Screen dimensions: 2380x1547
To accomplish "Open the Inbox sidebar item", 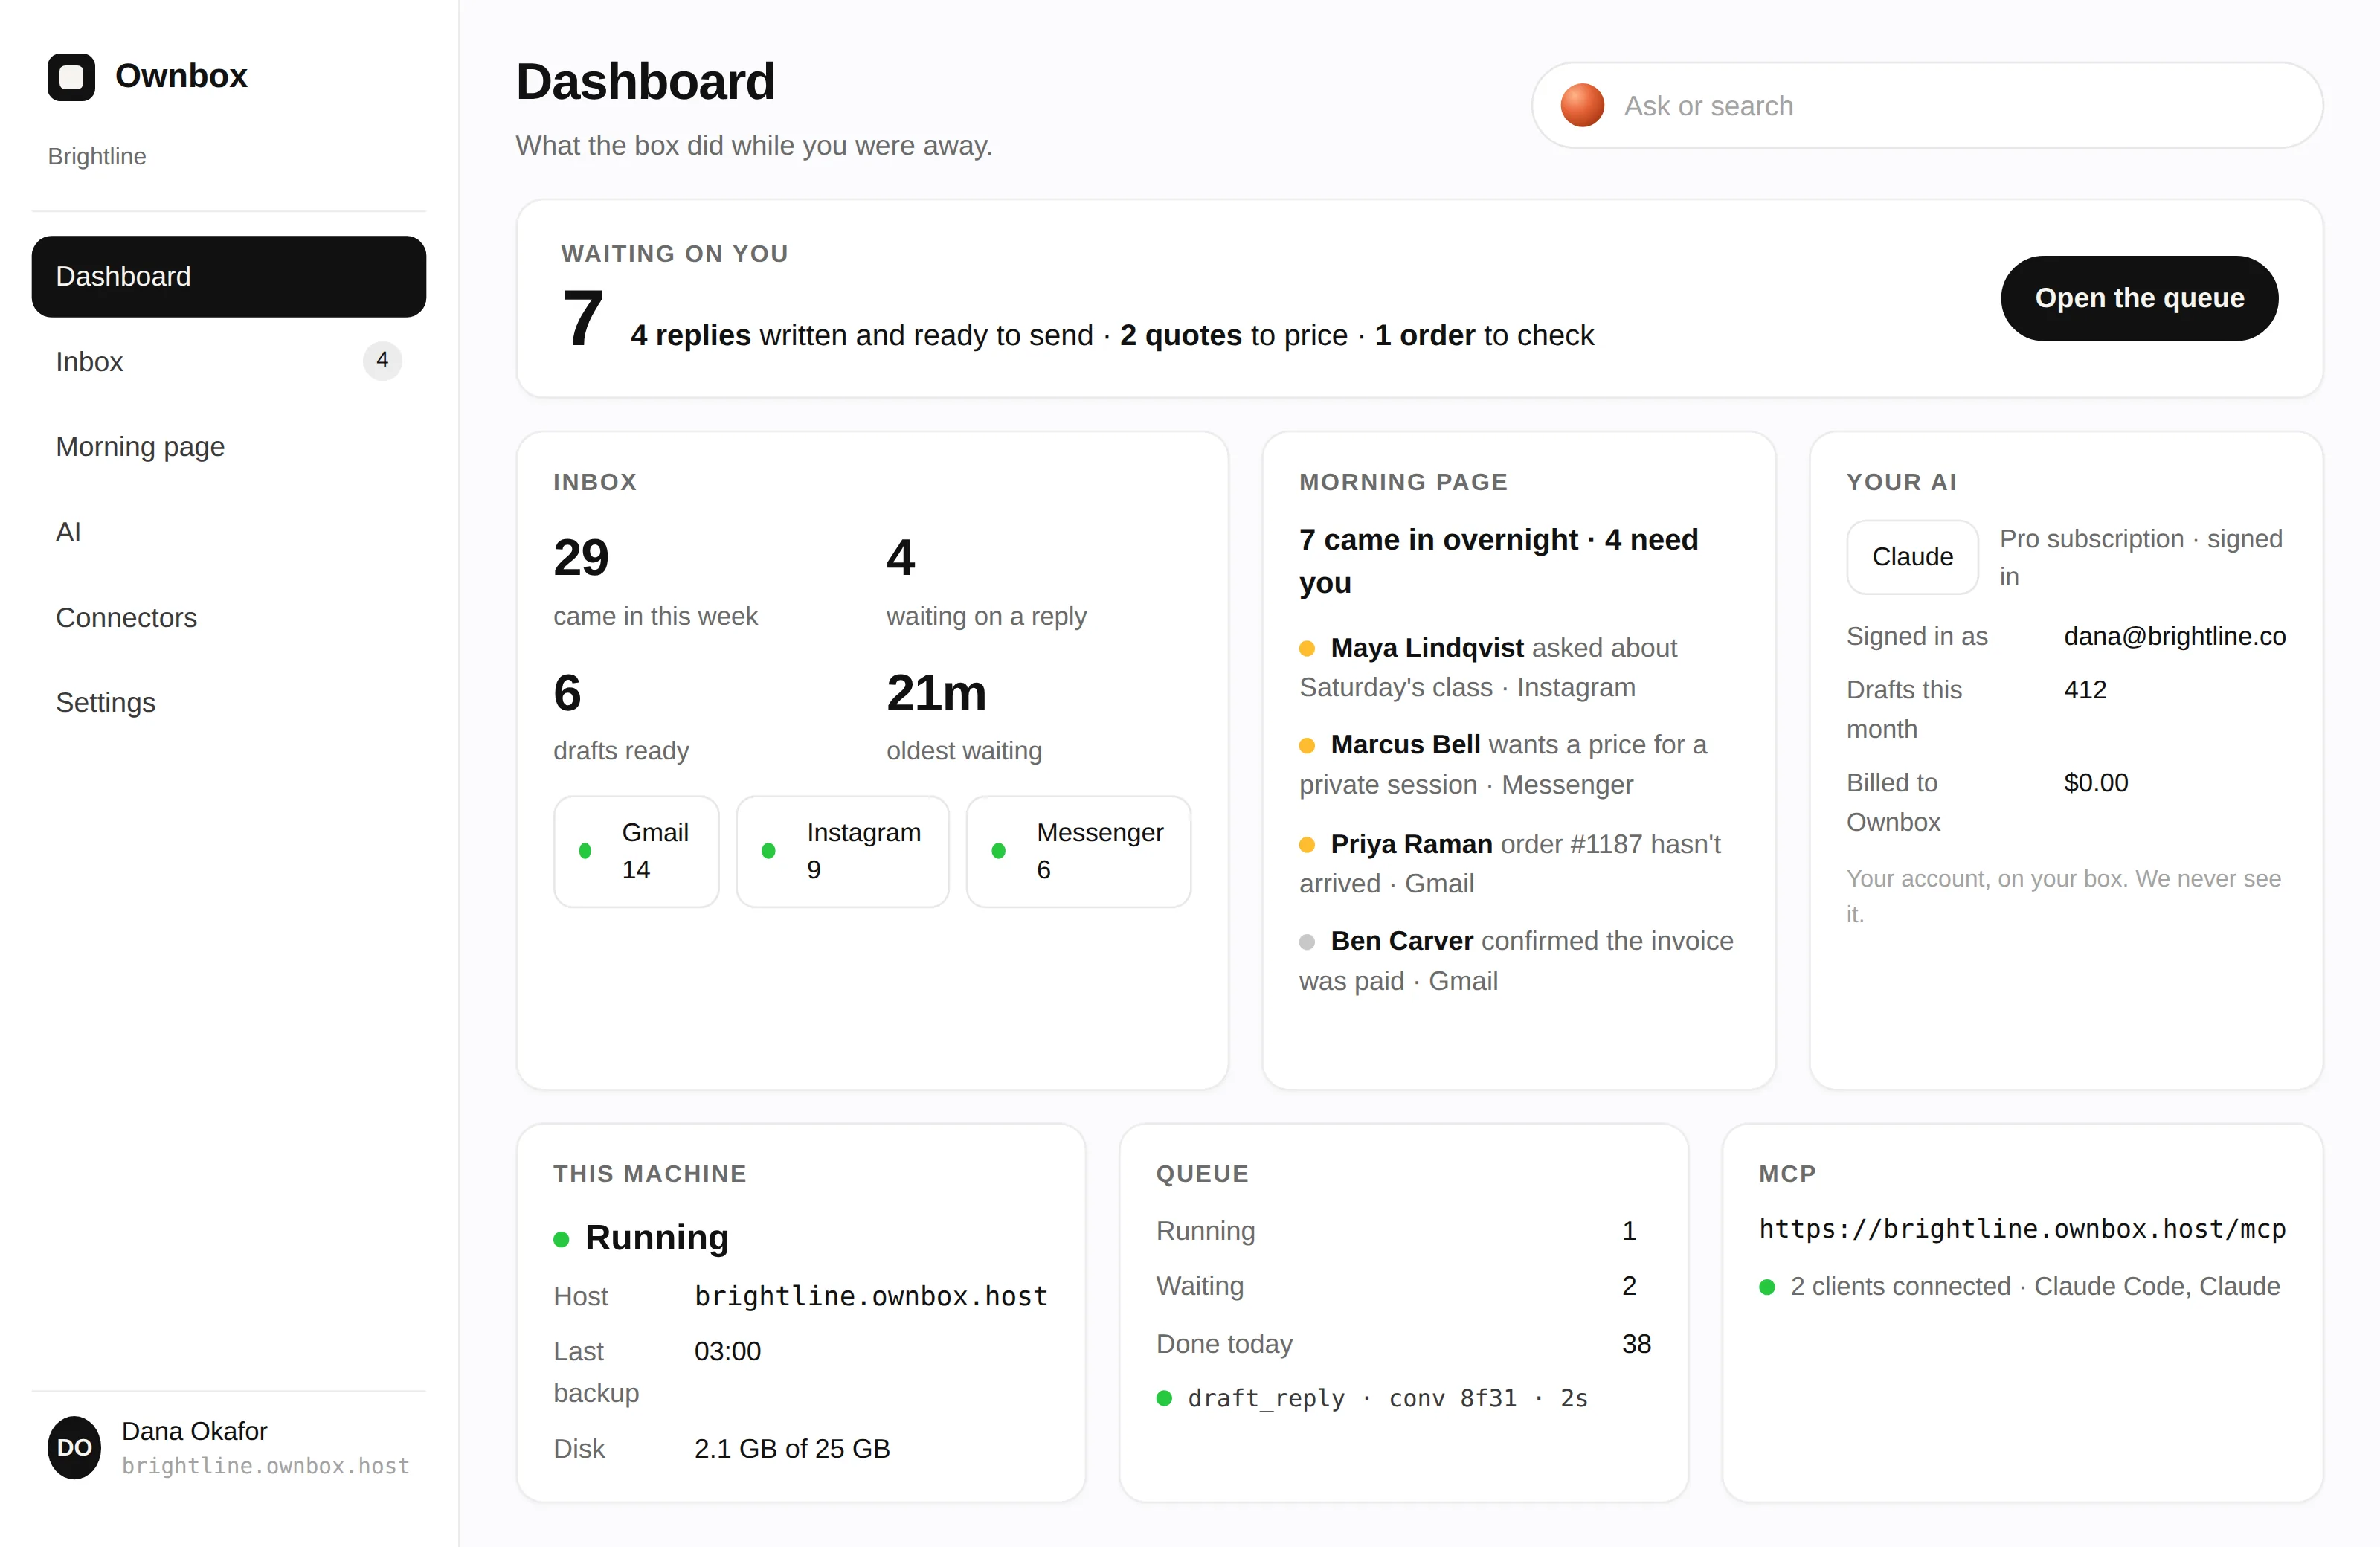I will tap(229, 362).
